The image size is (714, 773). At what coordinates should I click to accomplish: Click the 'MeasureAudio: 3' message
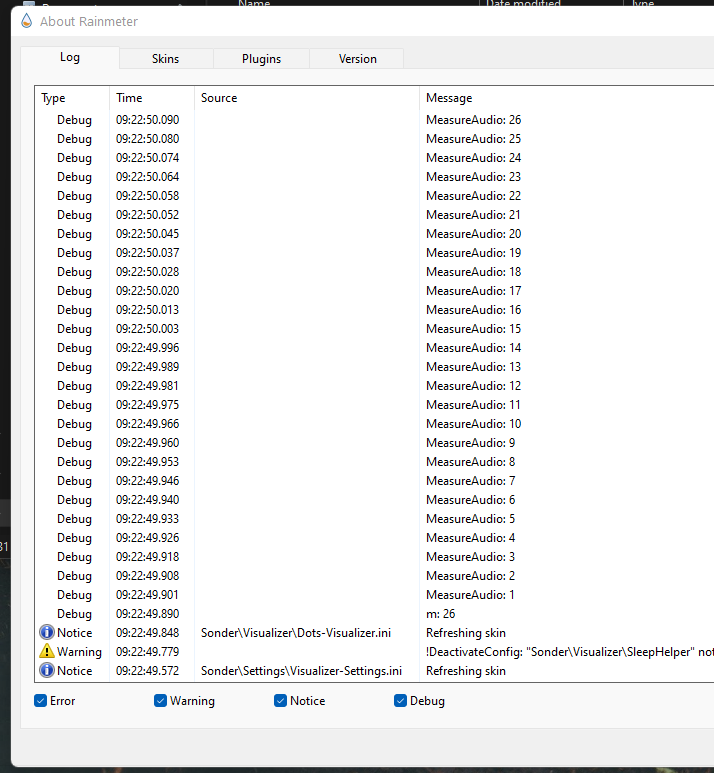tap(470, 556)
